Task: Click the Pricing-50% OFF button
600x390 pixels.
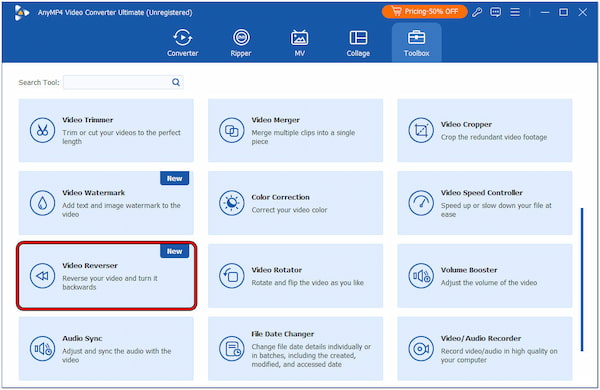Action: coord(425,12)
